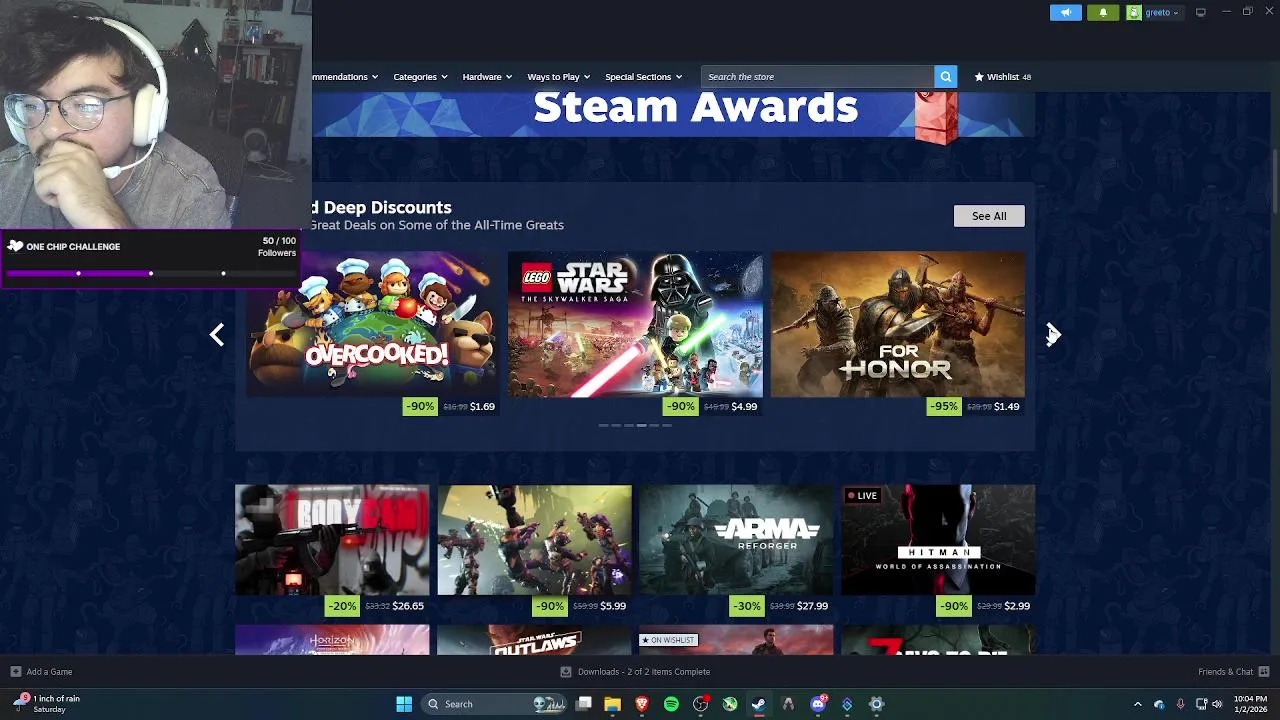Click the Friends & Chat grid icon
This screenshot has width=1280, height=720.
tap(1264, 672)
